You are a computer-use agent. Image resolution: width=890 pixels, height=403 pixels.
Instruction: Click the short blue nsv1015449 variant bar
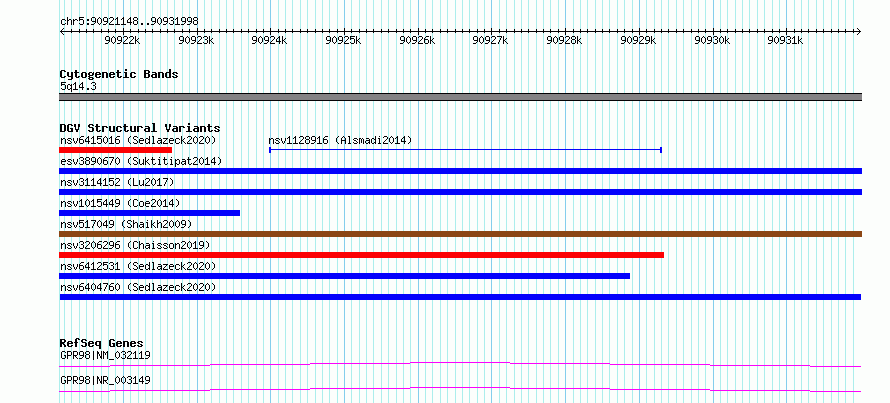tap(149, 213)
